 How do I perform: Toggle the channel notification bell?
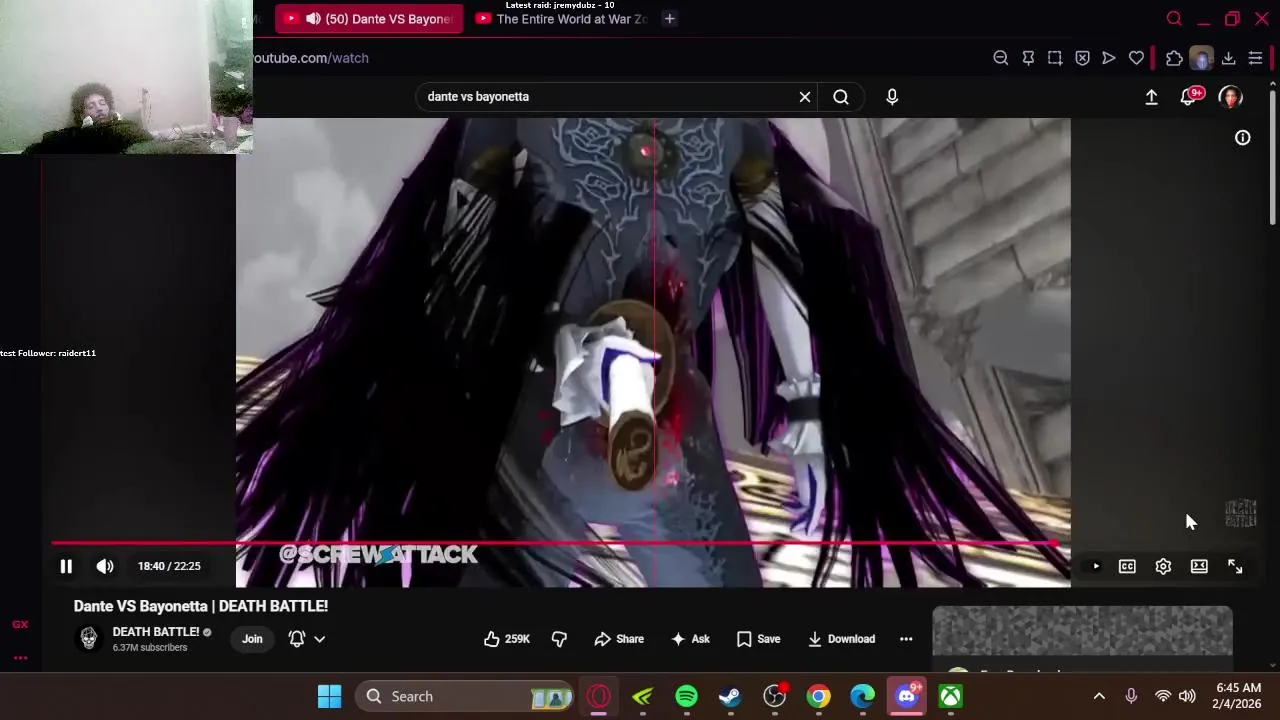297,639
